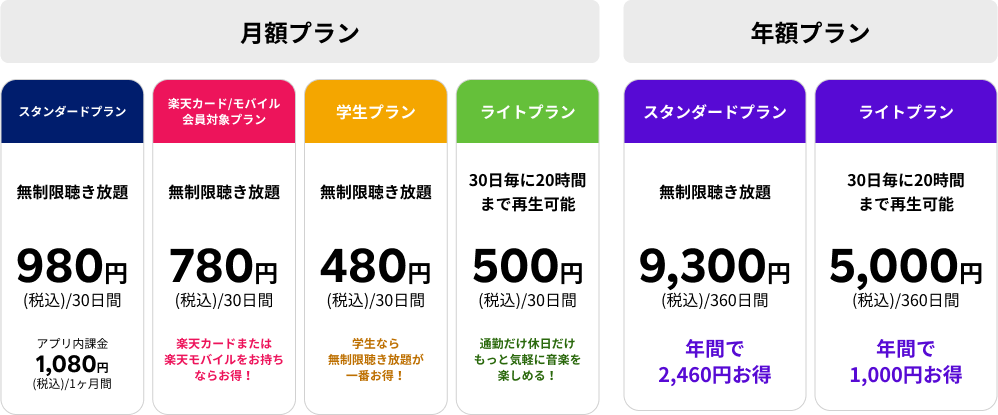The height and width of the screenshot is (415, 998).
Task: Click the purple annual ライトプラン header
Action: (906, 111)
